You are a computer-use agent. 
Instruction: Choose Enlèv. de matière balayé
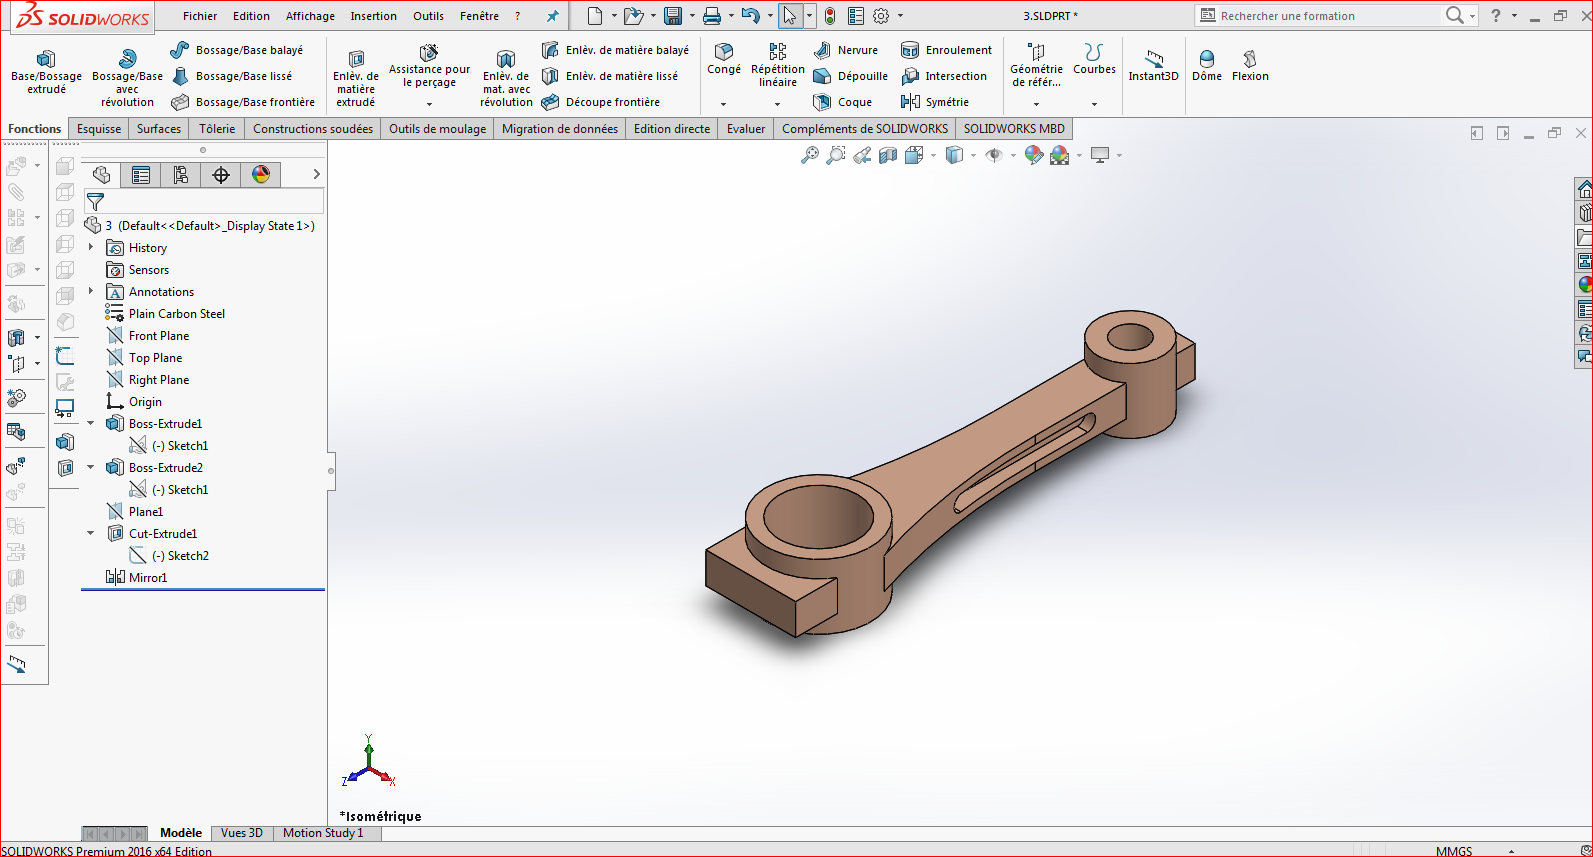[x=615, y=50]
